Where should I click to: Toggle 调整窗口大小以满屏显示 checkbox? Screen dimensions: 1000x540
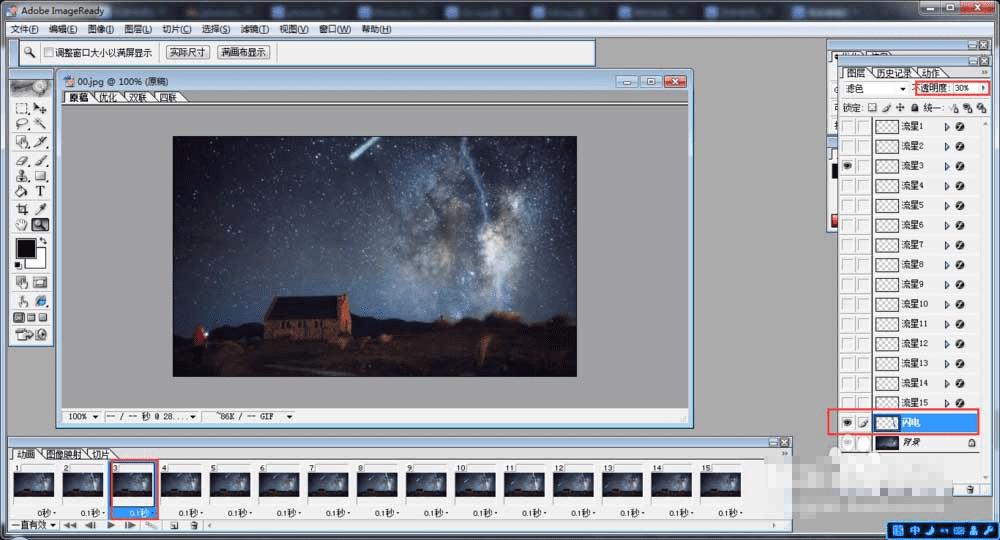[48, 52]
